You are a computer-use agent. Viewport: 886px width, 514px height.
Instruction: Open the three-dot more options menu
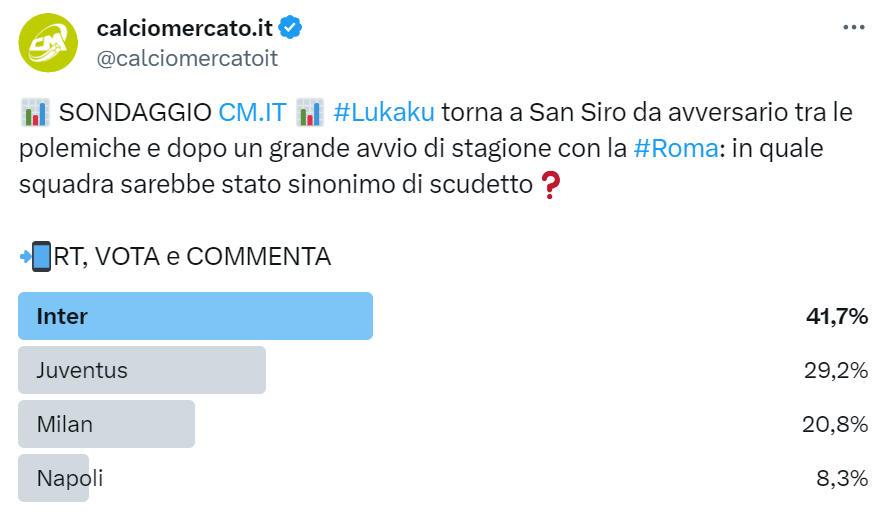tap(853, 28)
